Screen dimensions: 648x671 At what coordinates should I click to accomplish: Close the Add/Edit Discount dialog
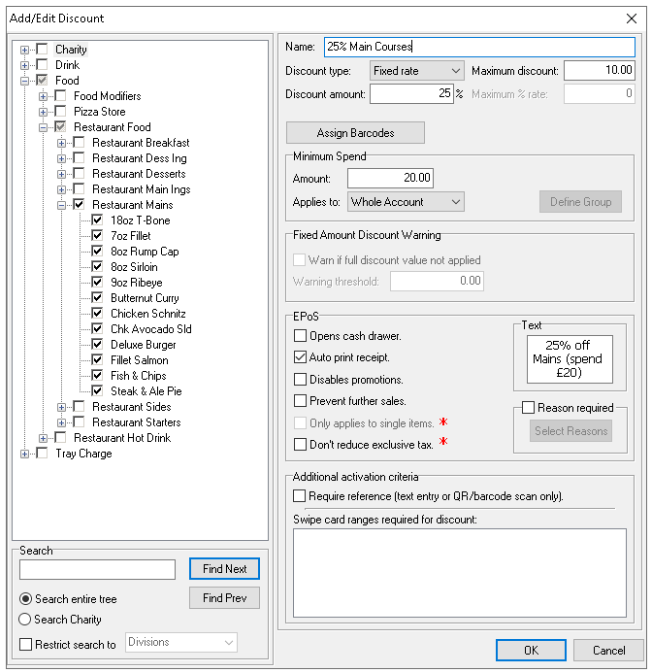coord(630,18)
